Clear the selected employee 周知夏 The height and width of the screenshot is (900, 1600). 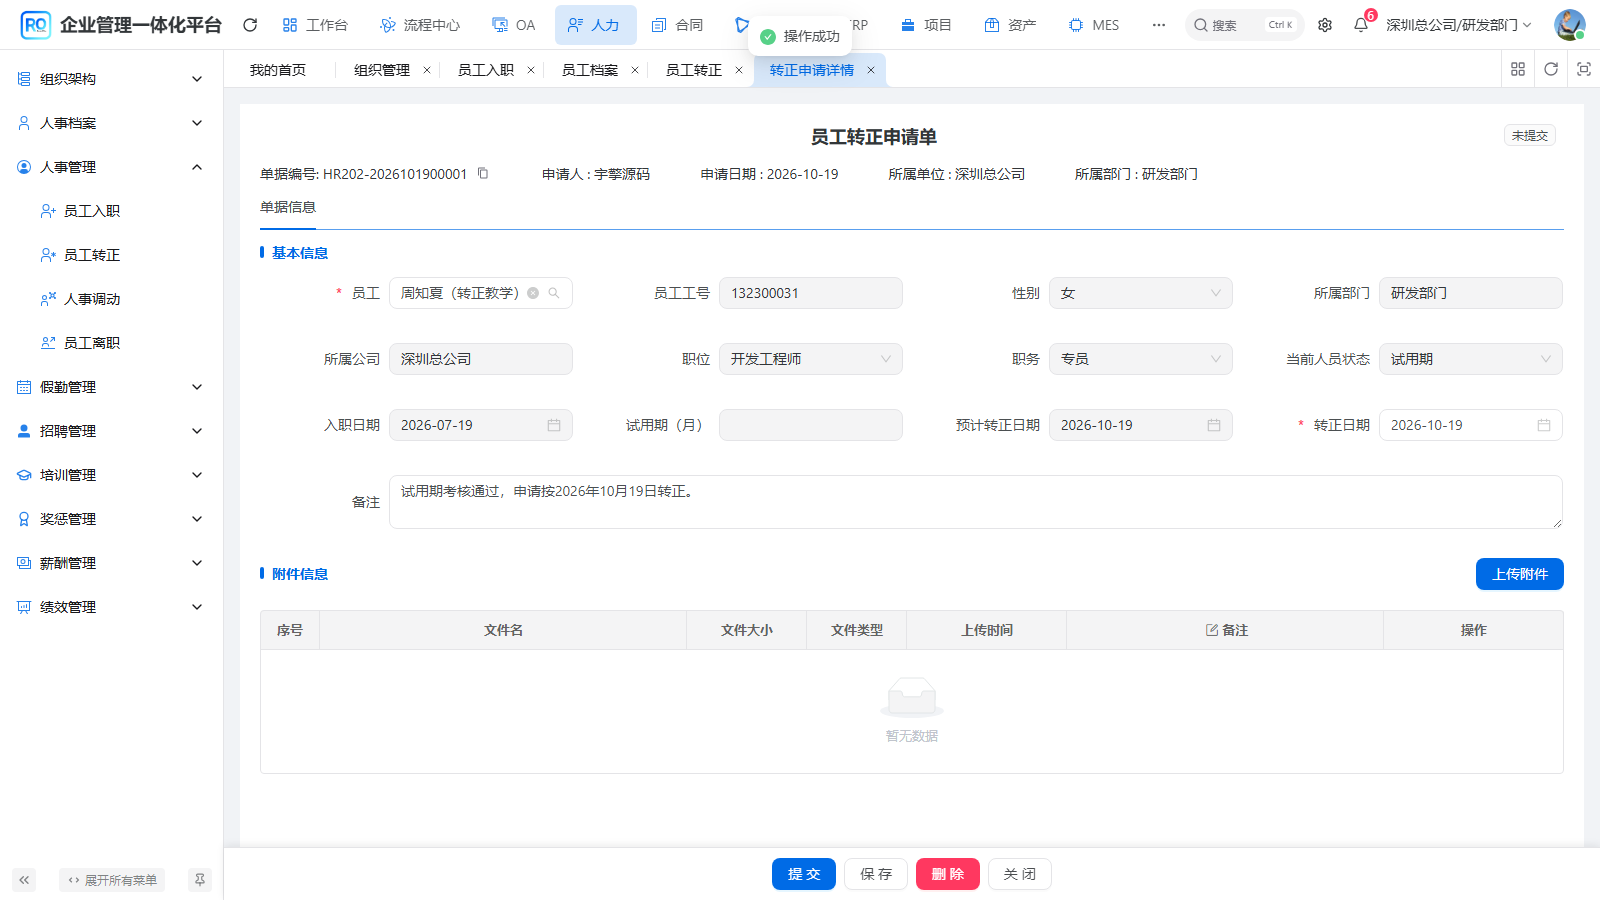coord(533,293)
